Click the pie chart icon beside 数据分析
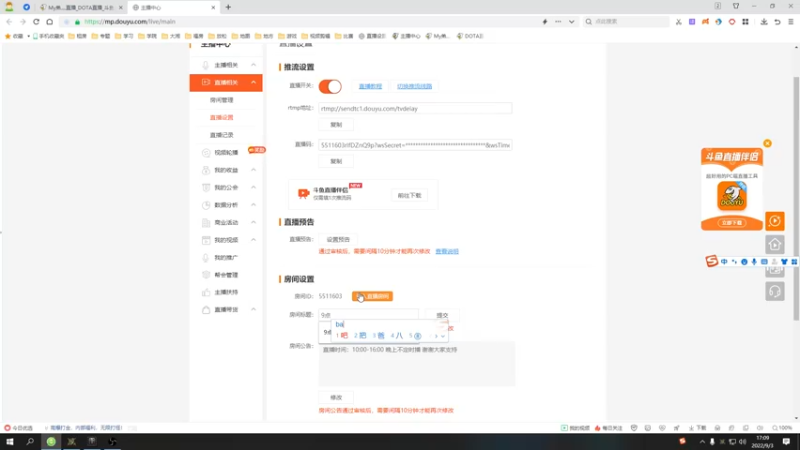The image size is (800, 450). pos(206,205)
